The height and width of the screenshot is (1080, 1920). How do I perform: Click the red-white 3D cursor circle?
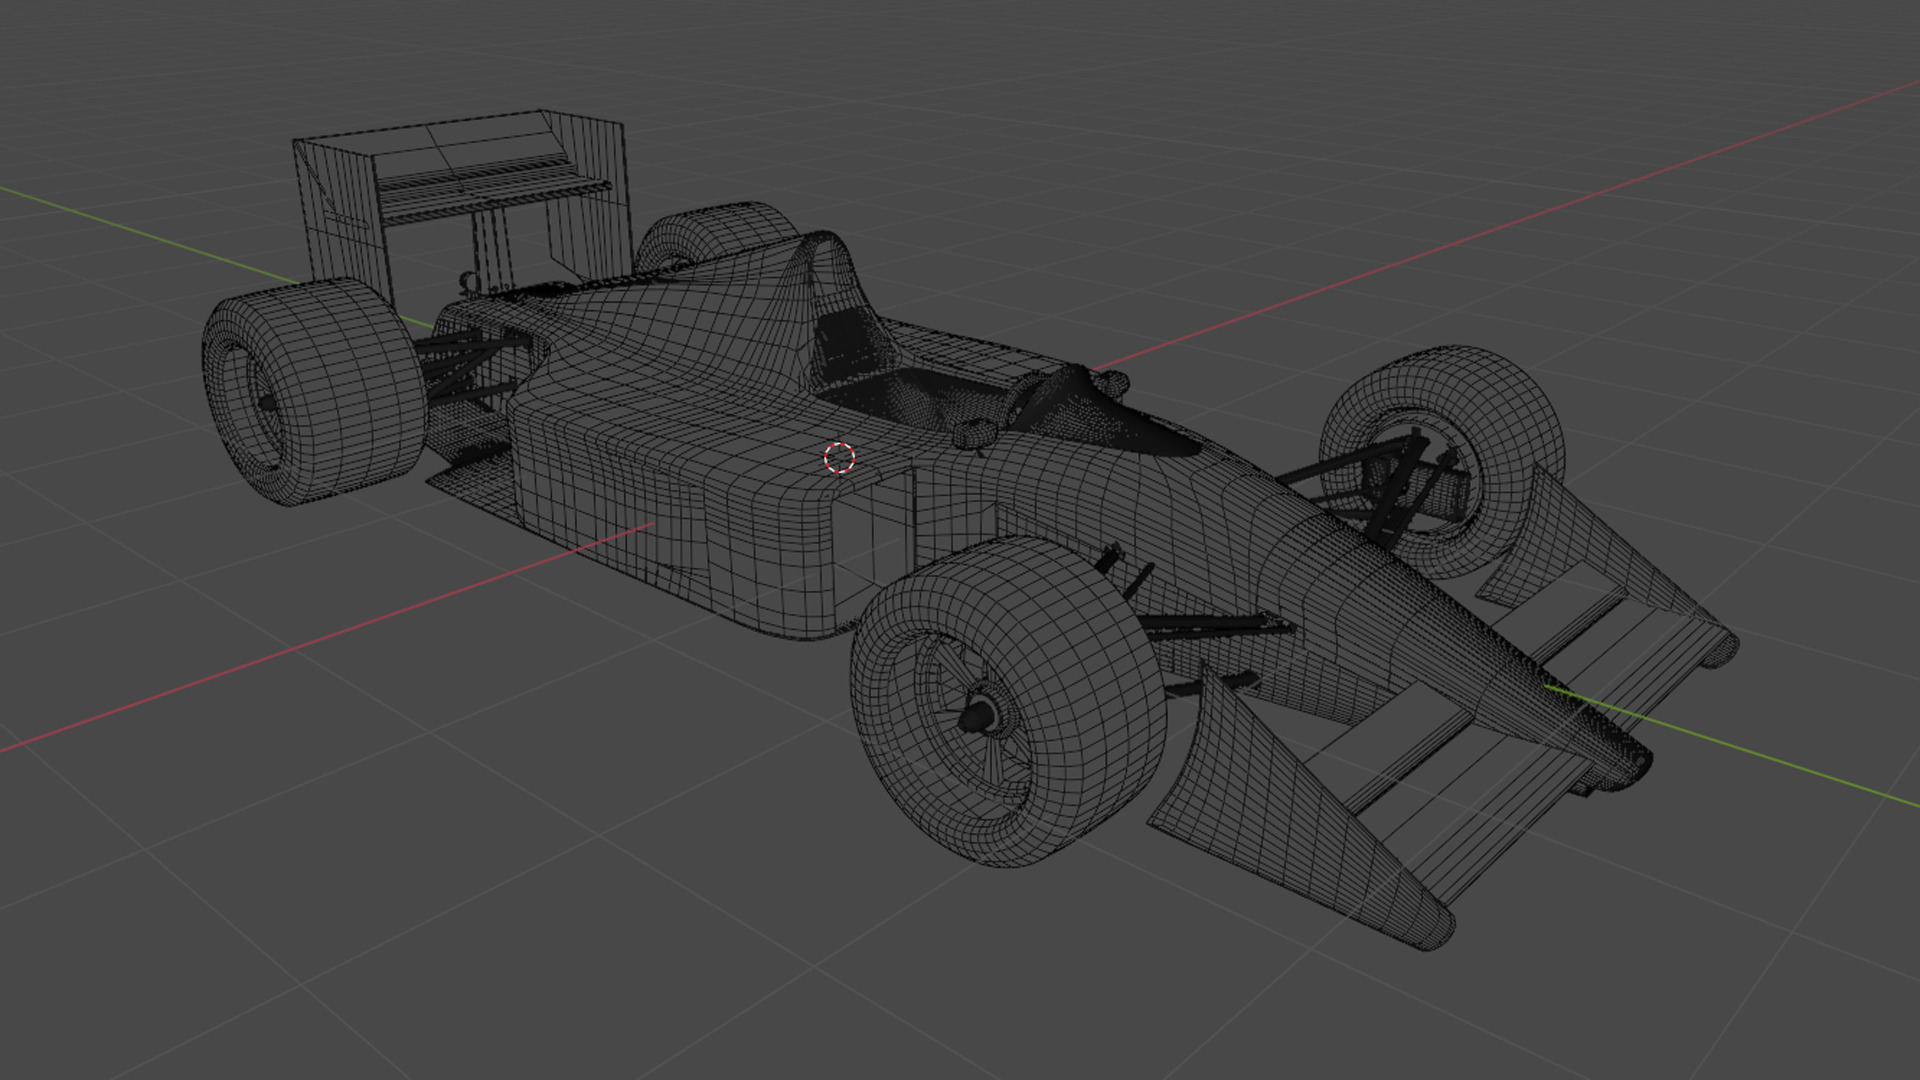840,458
